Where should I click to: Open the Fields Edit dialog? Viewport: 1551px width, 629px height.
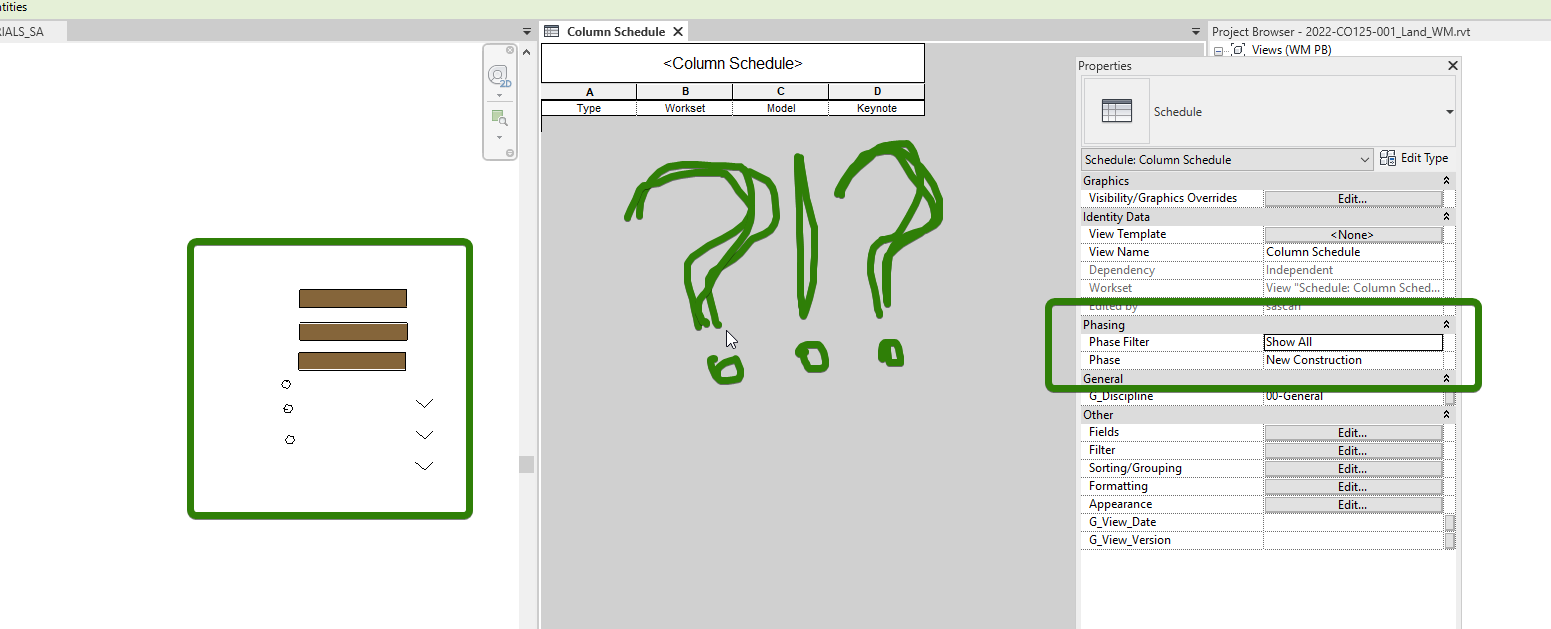(x=1353, y=431)
